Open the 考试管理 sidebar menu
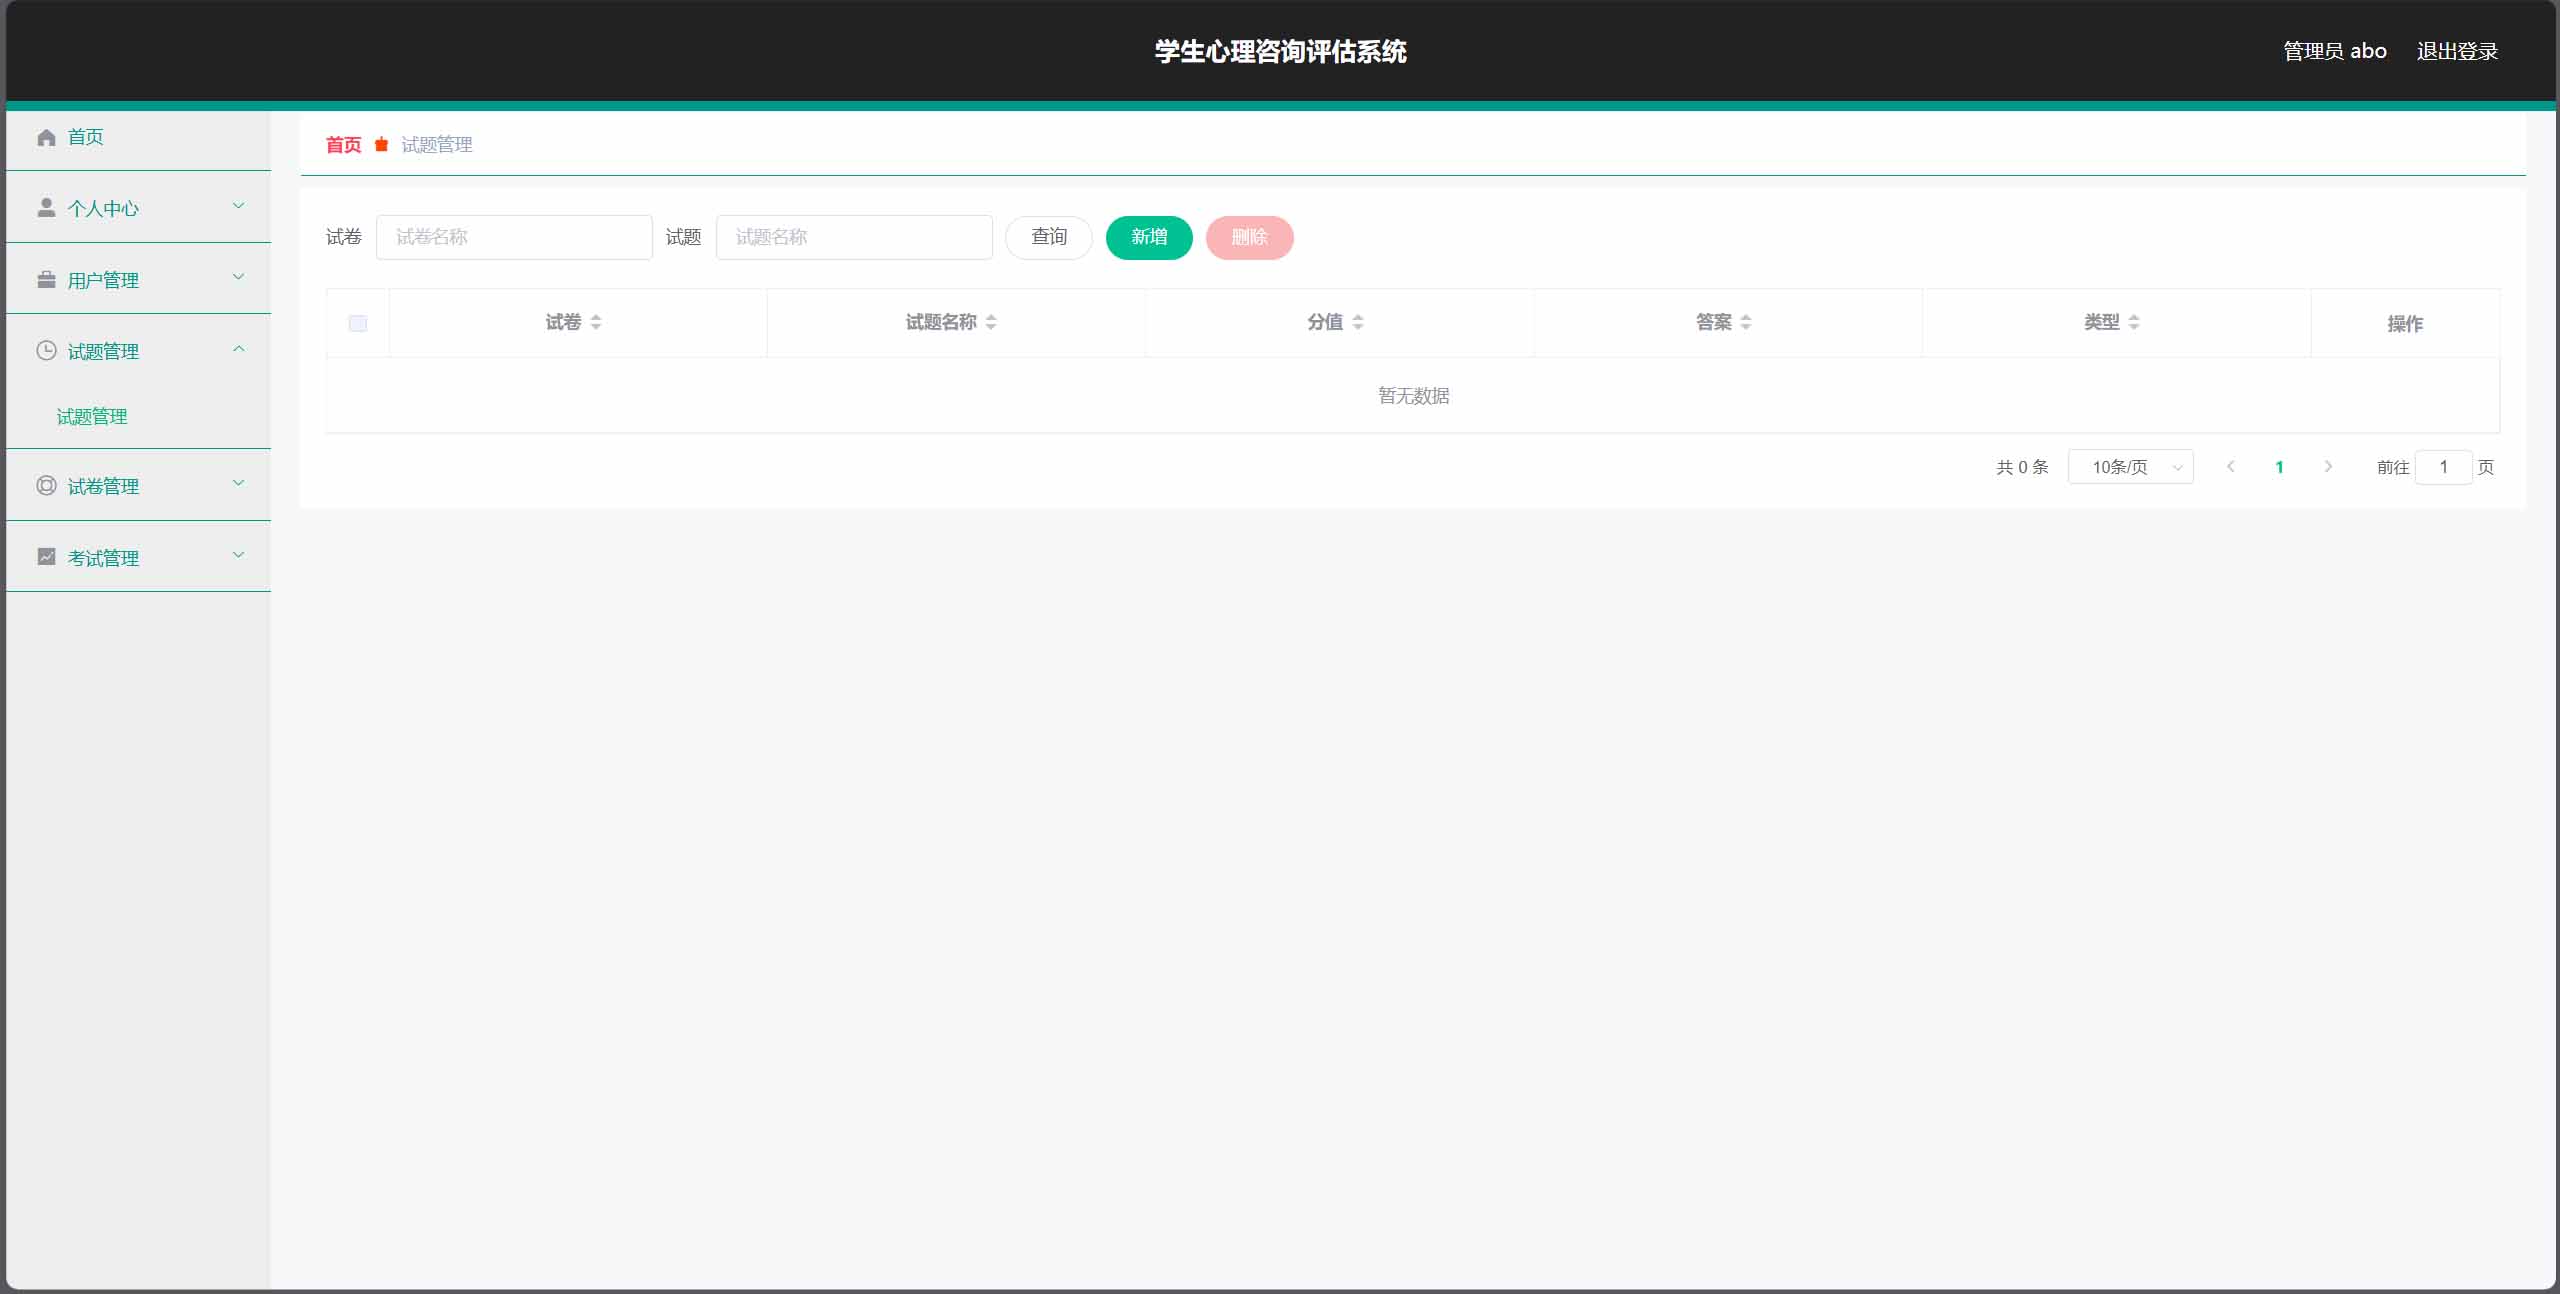Viewport: 2560px width, 1294px height. click(x=138, y=557)
